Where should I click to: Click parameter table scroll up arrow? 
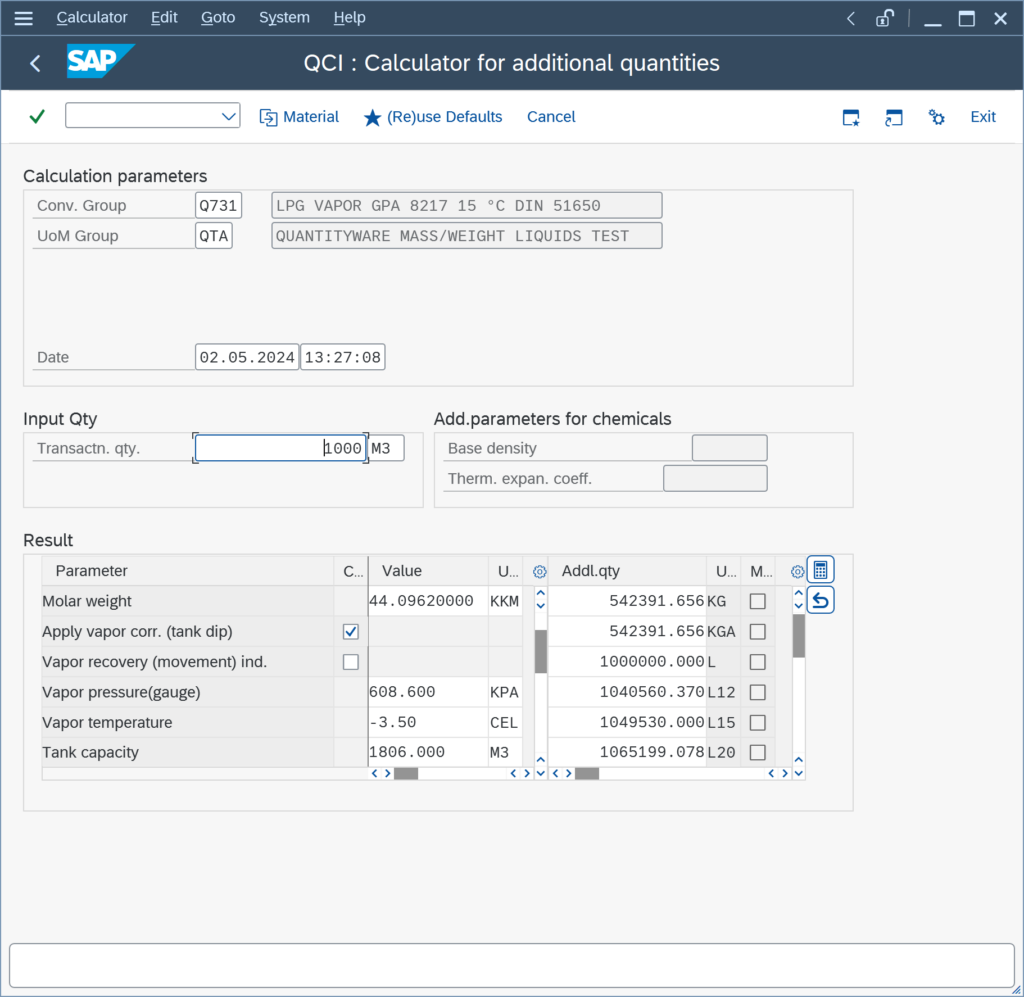point(541,593)
